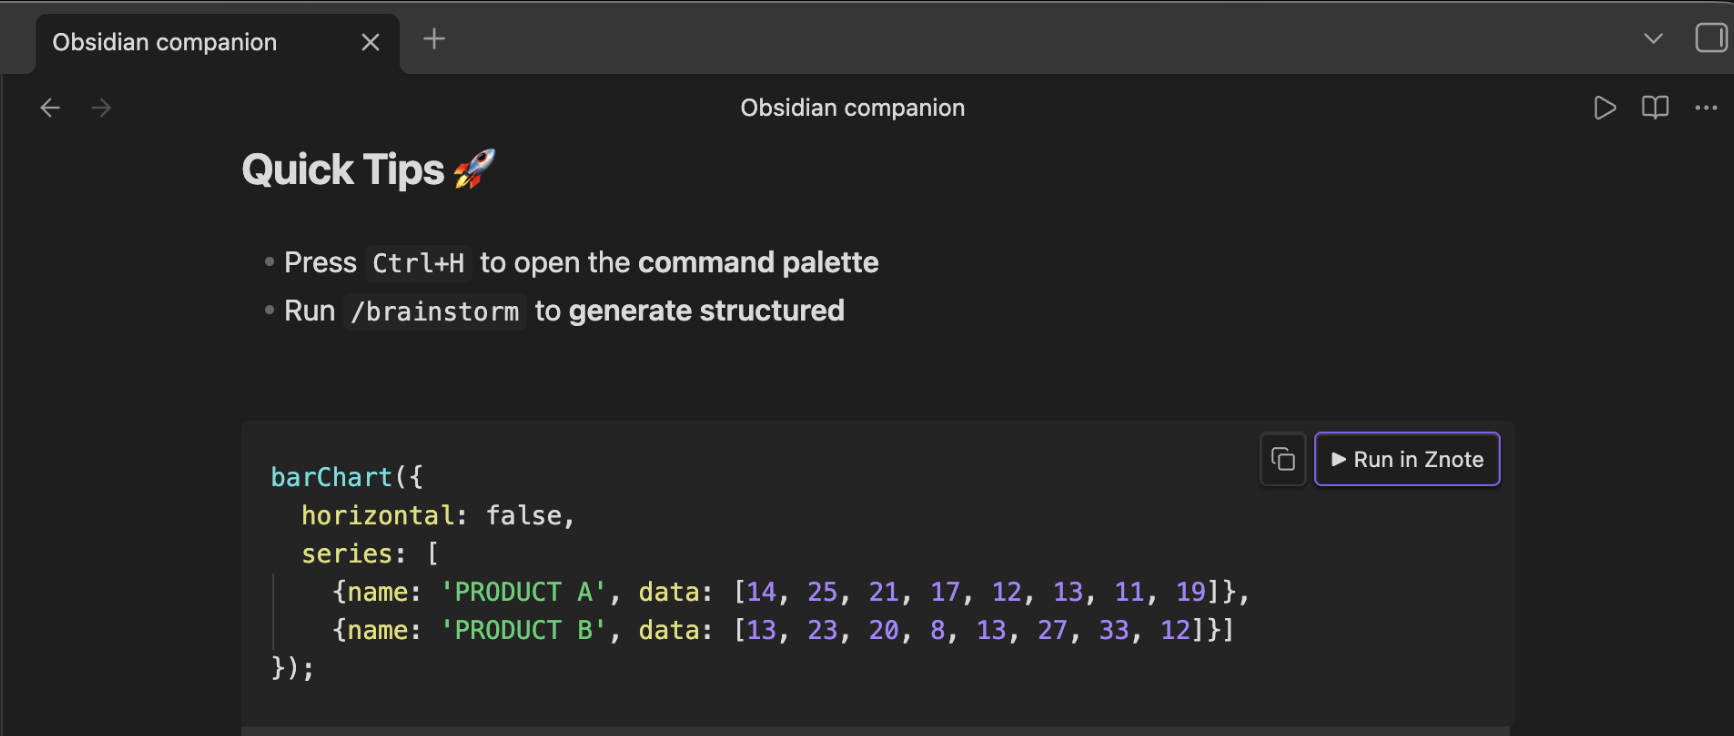Close the Obsidian companion tab

pyautogui.click(x=370, y=42)
